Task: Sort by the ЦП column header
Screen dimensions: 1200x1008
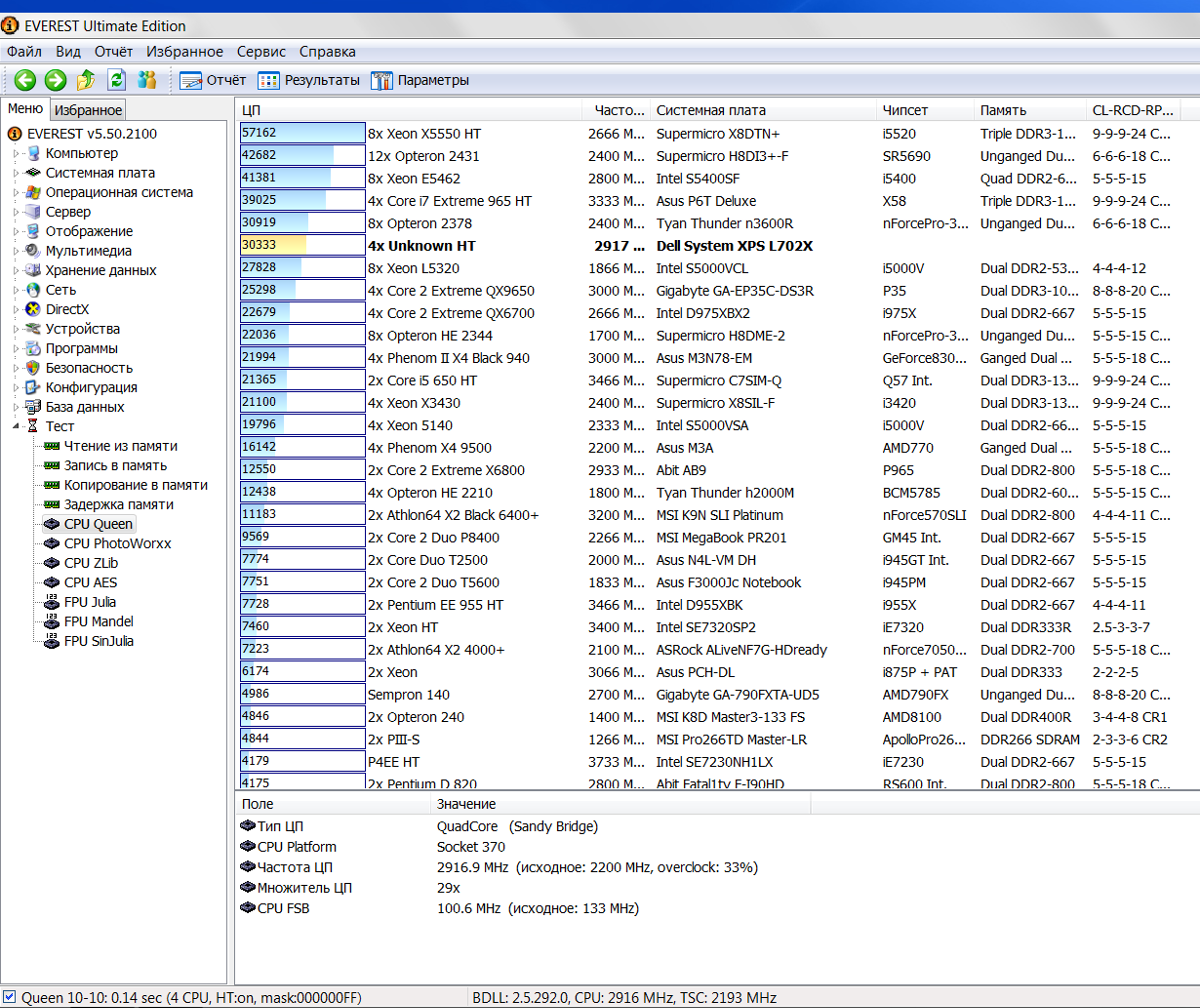Action: pos(408,110)
